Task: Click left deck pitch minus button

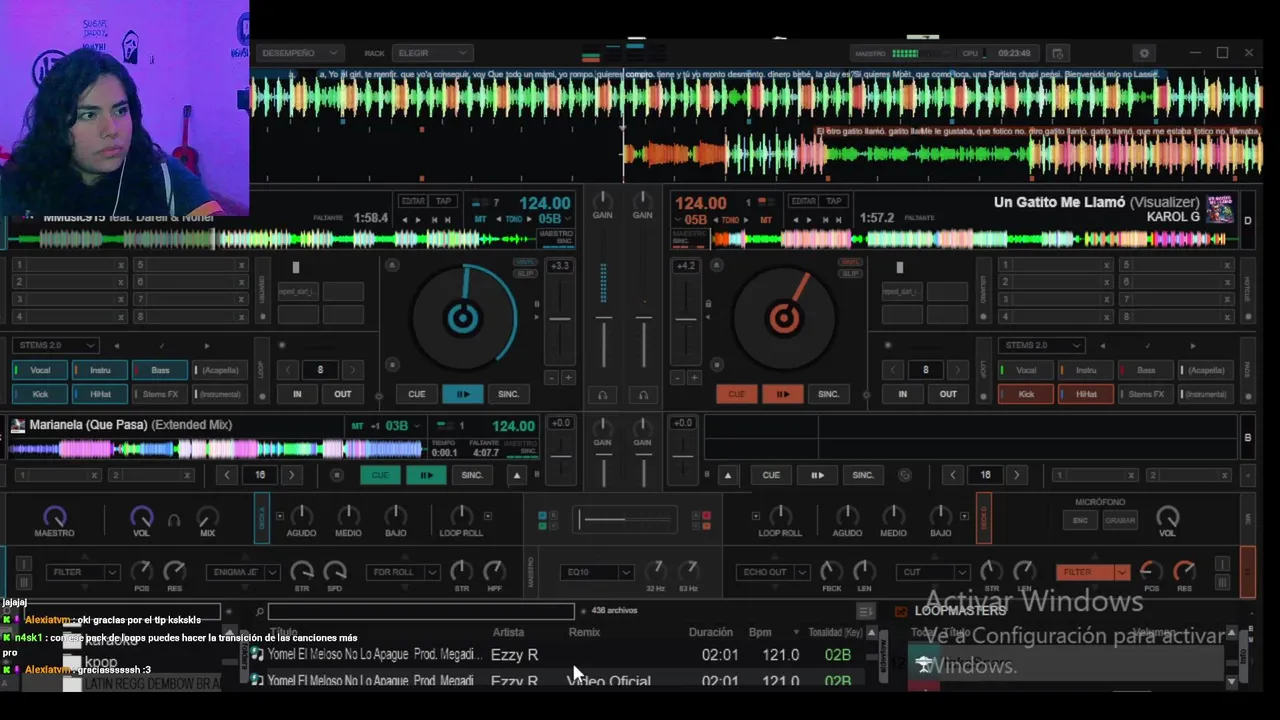Action: tap(551, 378)
